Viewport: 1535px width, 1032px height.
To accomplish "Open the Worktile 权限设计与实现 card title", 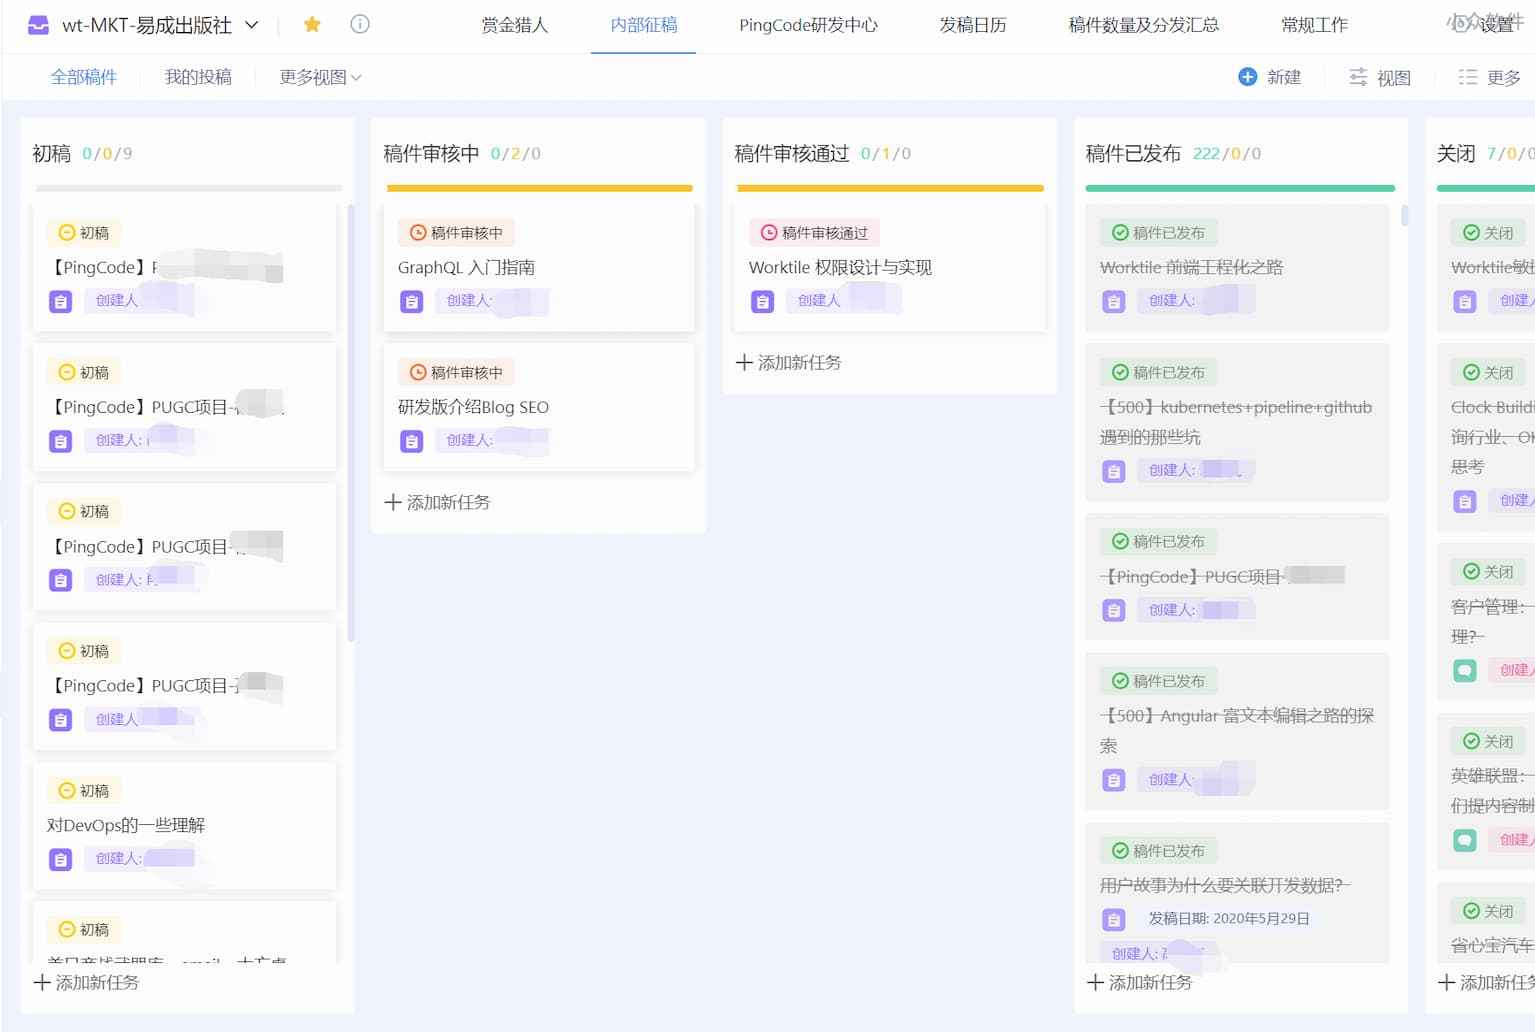I will (x=840, y=267).
